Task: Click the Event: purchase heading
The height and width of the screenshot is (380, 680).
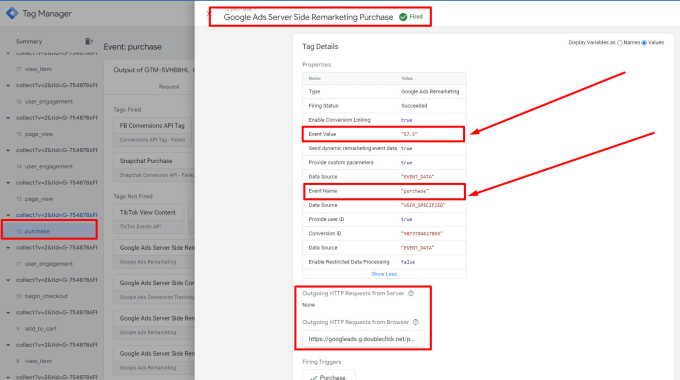Action: pos(132,47)
